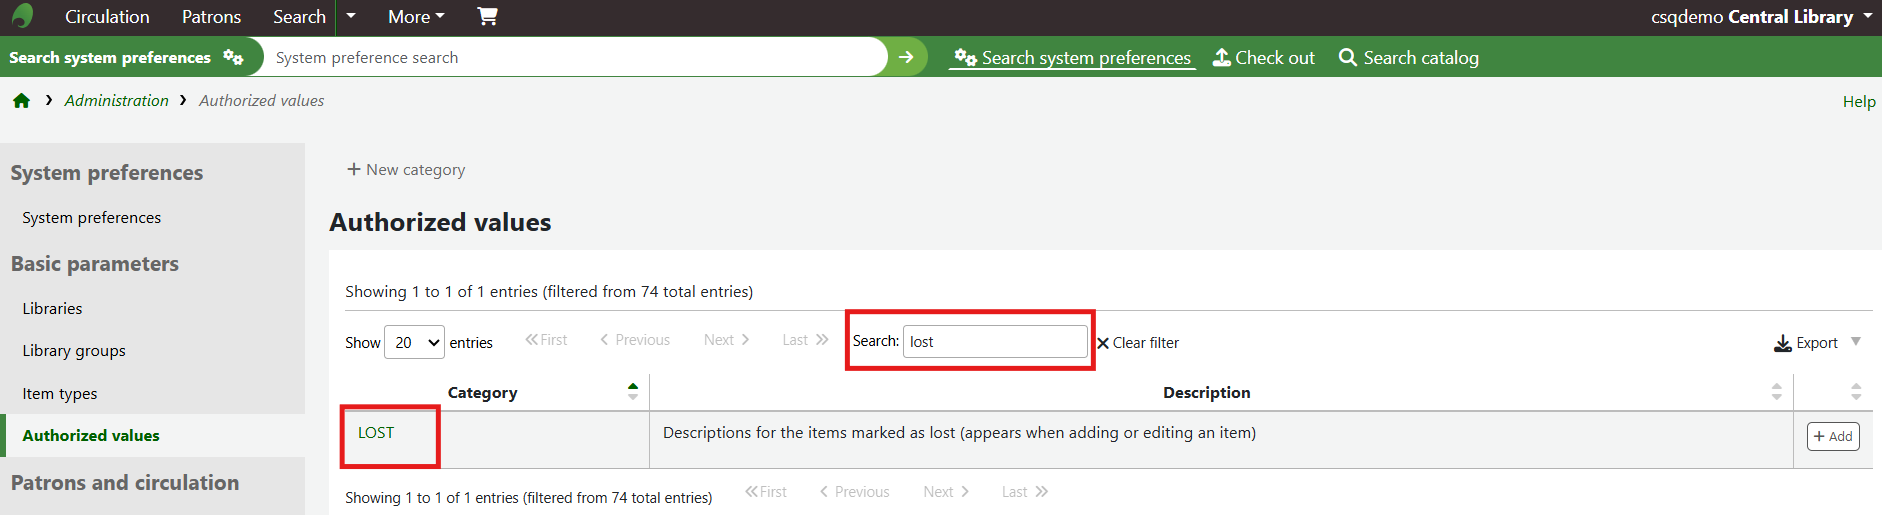Click the Koha leaf logo

coord(22,16)
